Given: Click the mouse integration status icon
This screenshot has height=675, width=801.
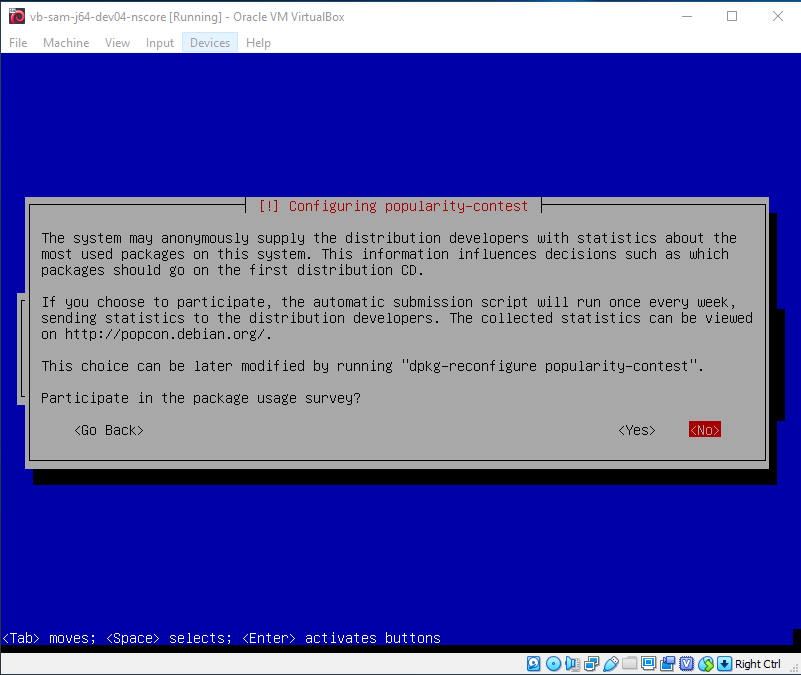Looking at the screenshot, I should point(705,663).
